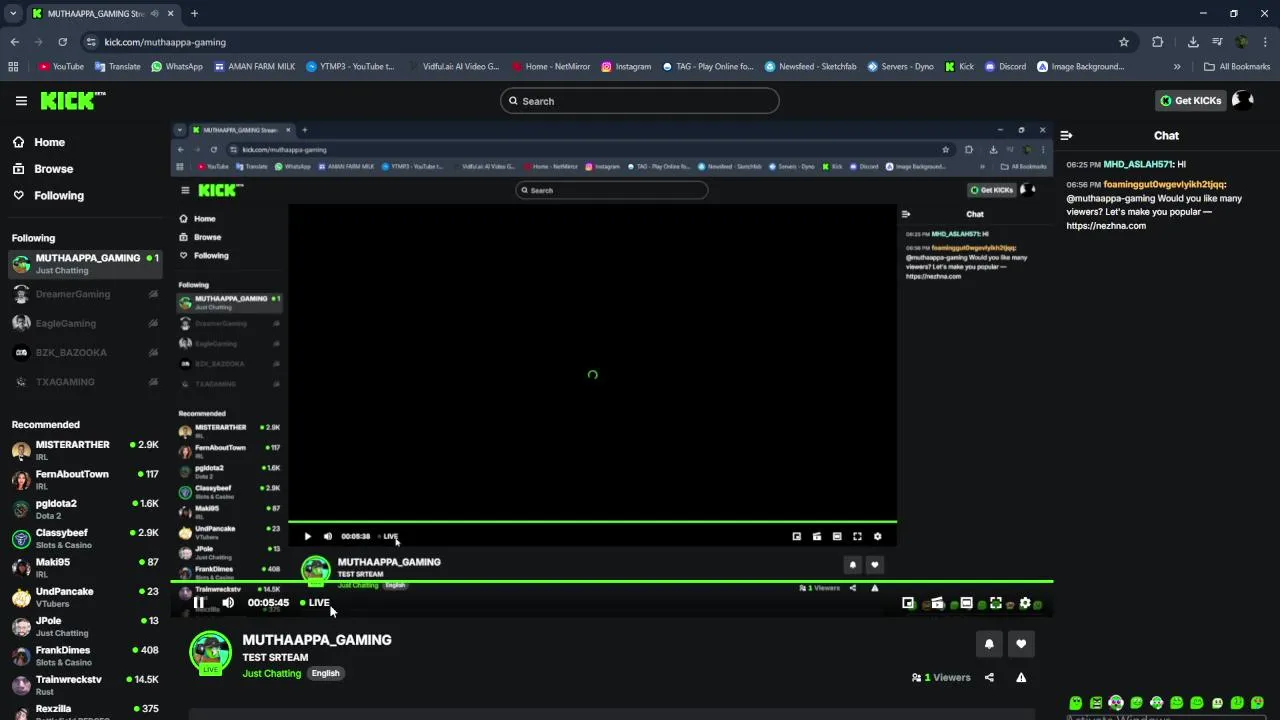Image resolution: width=1280 pixels, height=720 pixels.
Task: Open WhatsApp bookmark
Action: (x=177, y=67)
